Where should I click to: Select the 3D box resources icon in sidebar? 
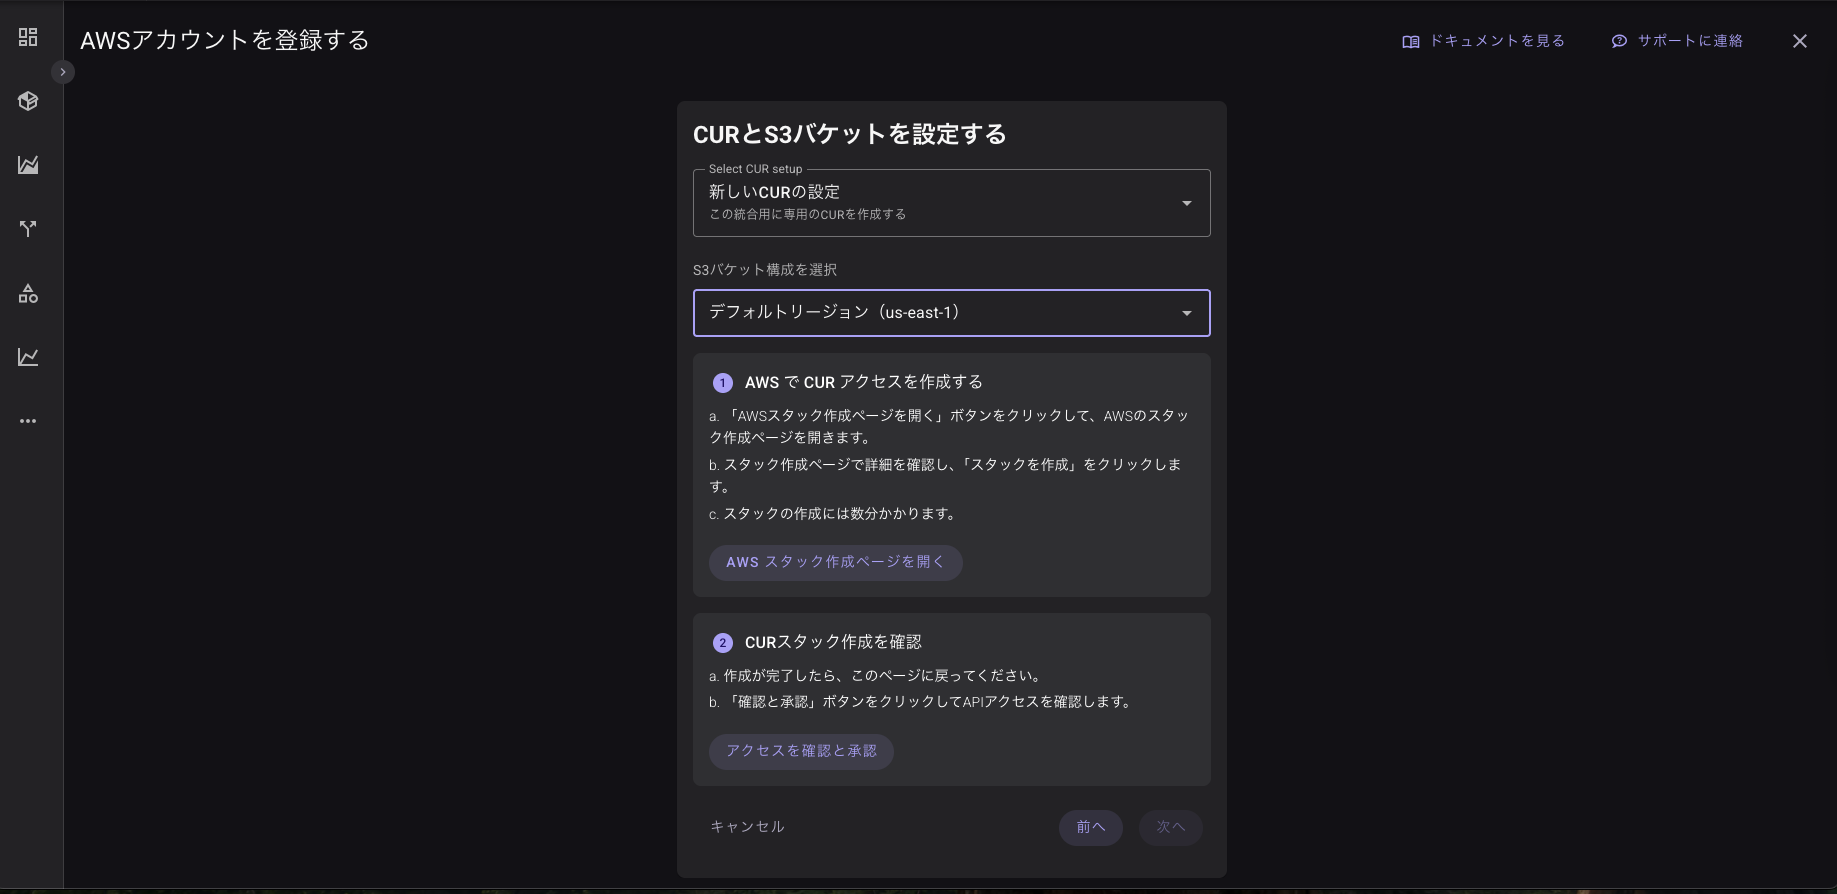tap(27, 100)
